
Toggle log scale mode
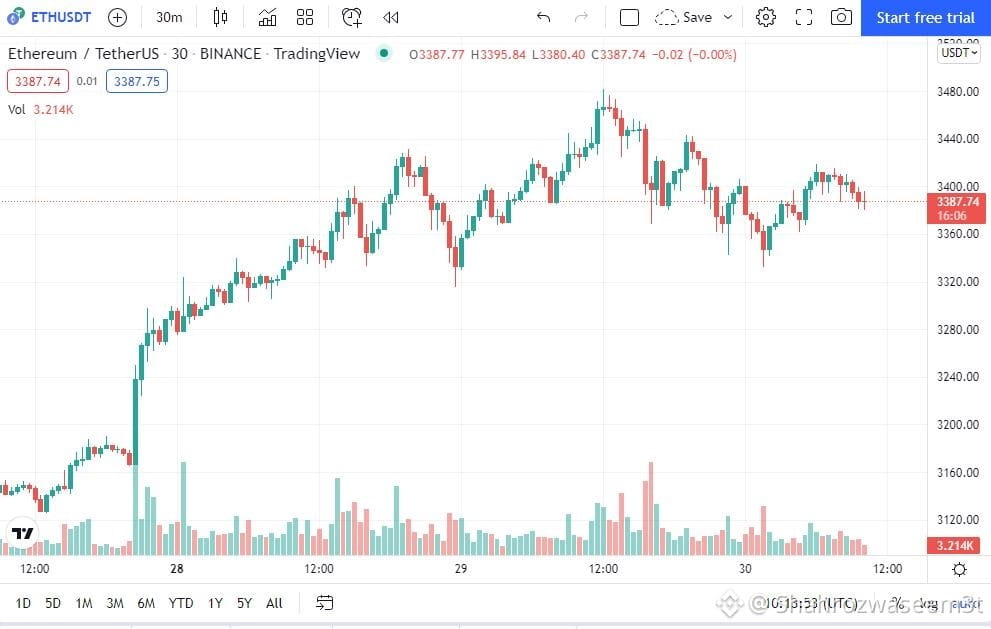(x=928, y=604)
